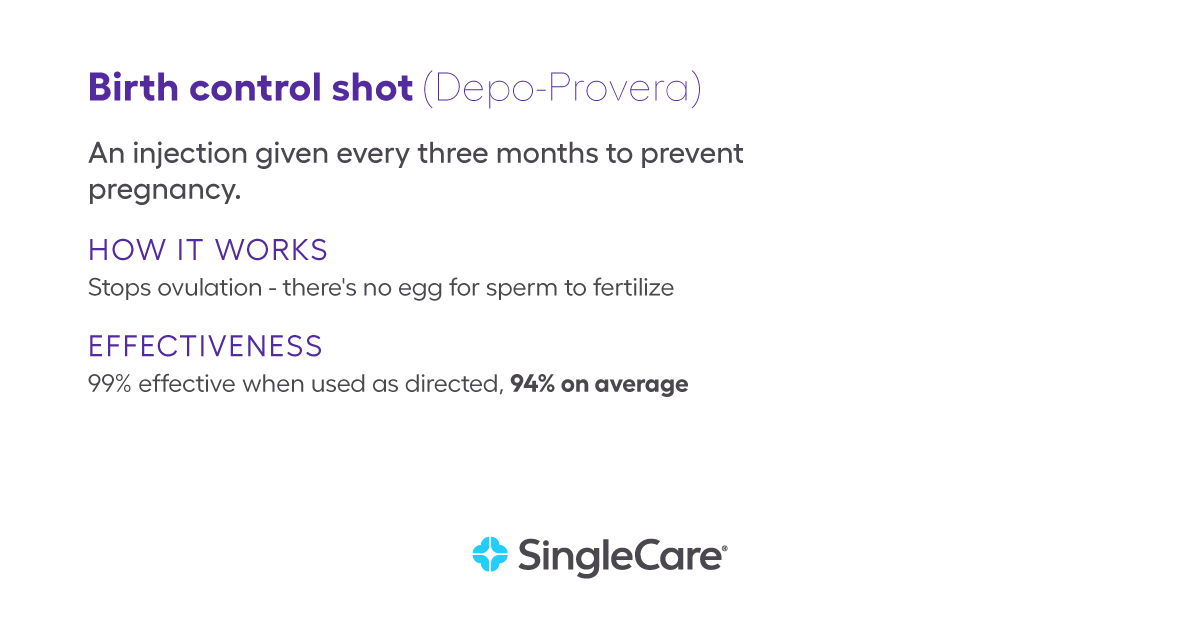
Task: Click the 'HOW IT WORKS' section heading
Action: click(208, 249)
